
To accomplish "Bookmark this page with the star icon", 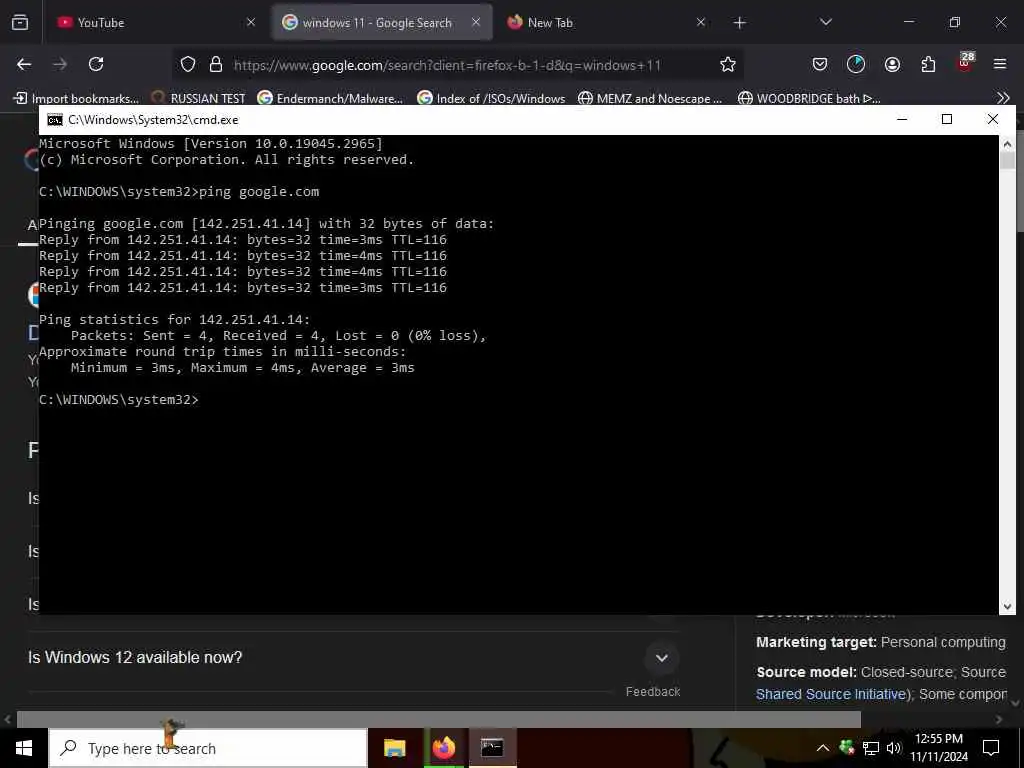I will (728, 64).
